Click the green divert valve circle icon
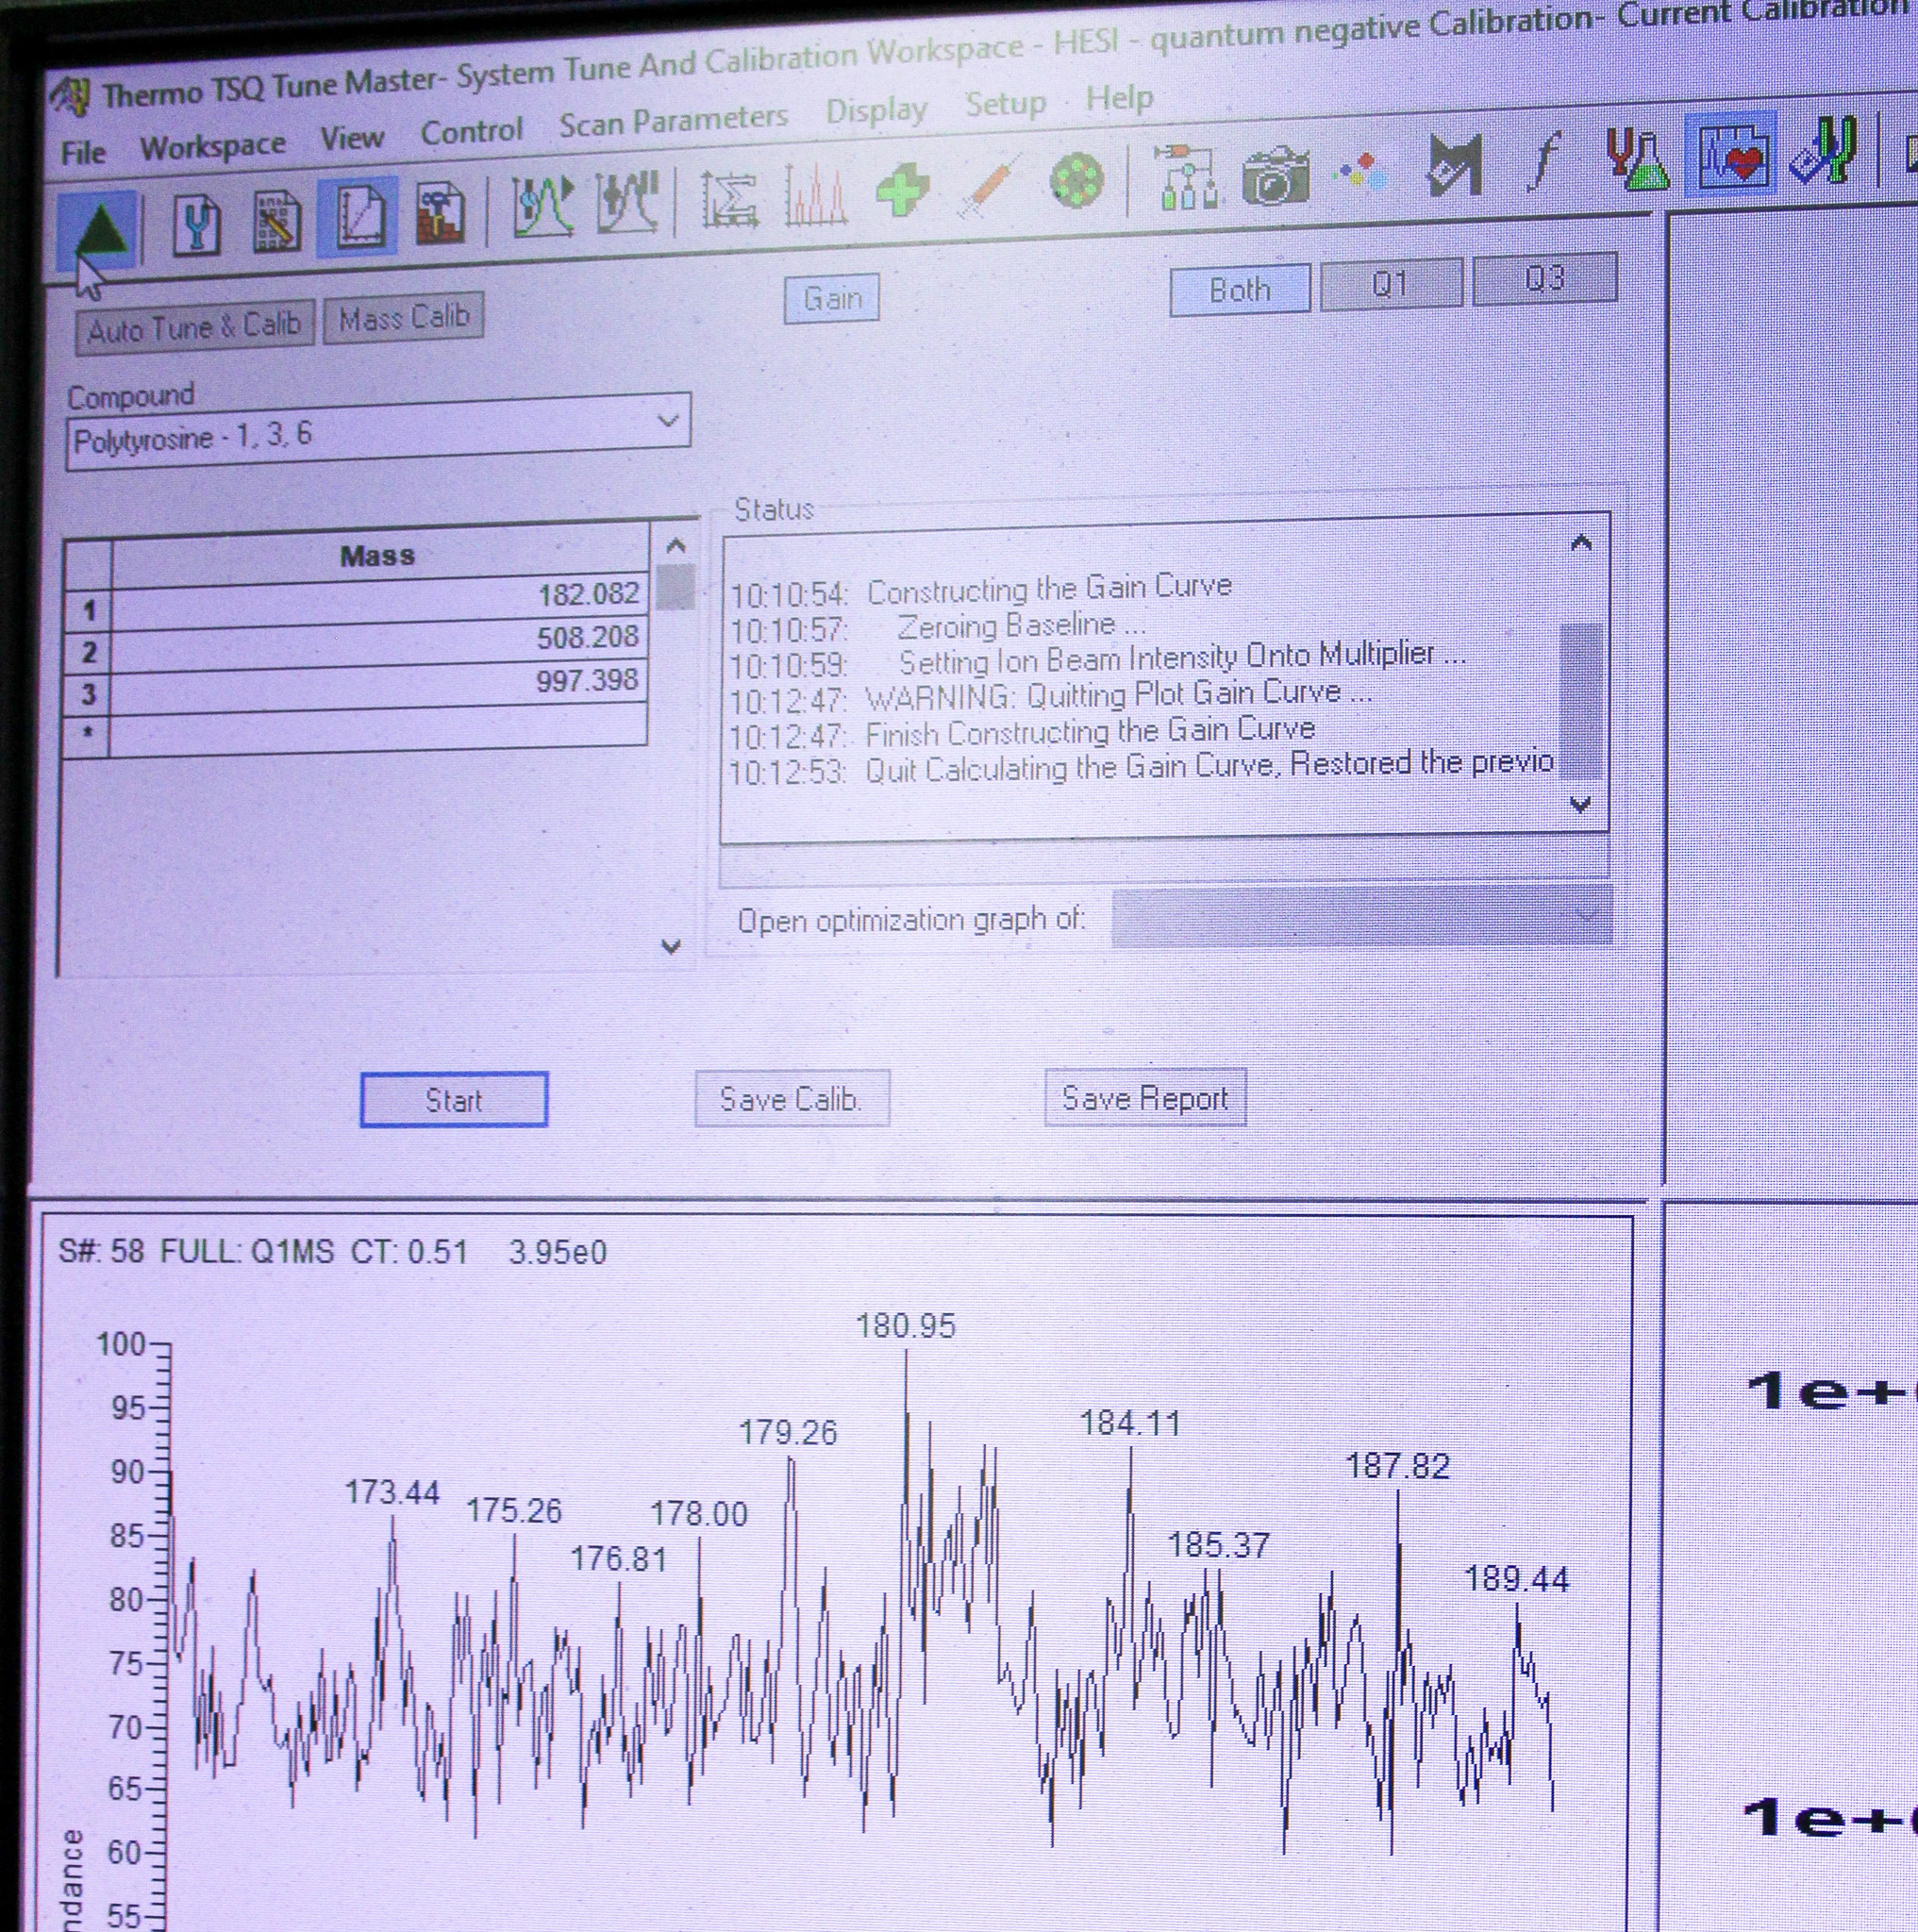This screenshot has height=1932, width=1918. pyautogui.click(x=1076, y=183)
